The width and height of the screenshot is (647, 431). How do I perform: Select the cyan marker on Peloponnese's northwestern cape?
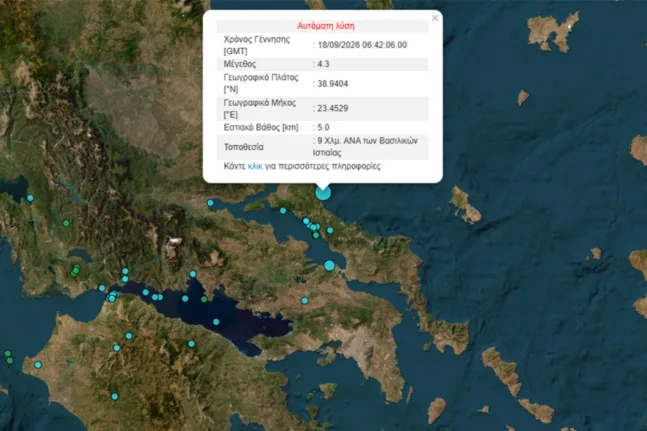point(38,365)
